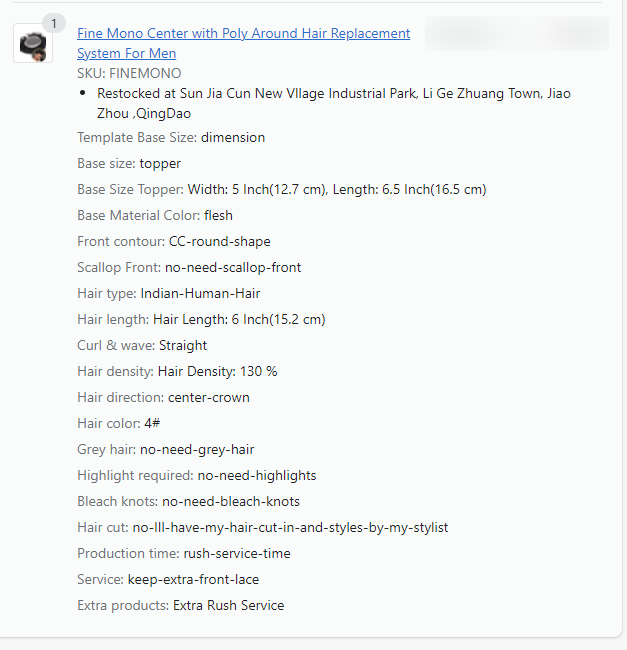Click the Hair direction: center-crown line

pos(163,397)
